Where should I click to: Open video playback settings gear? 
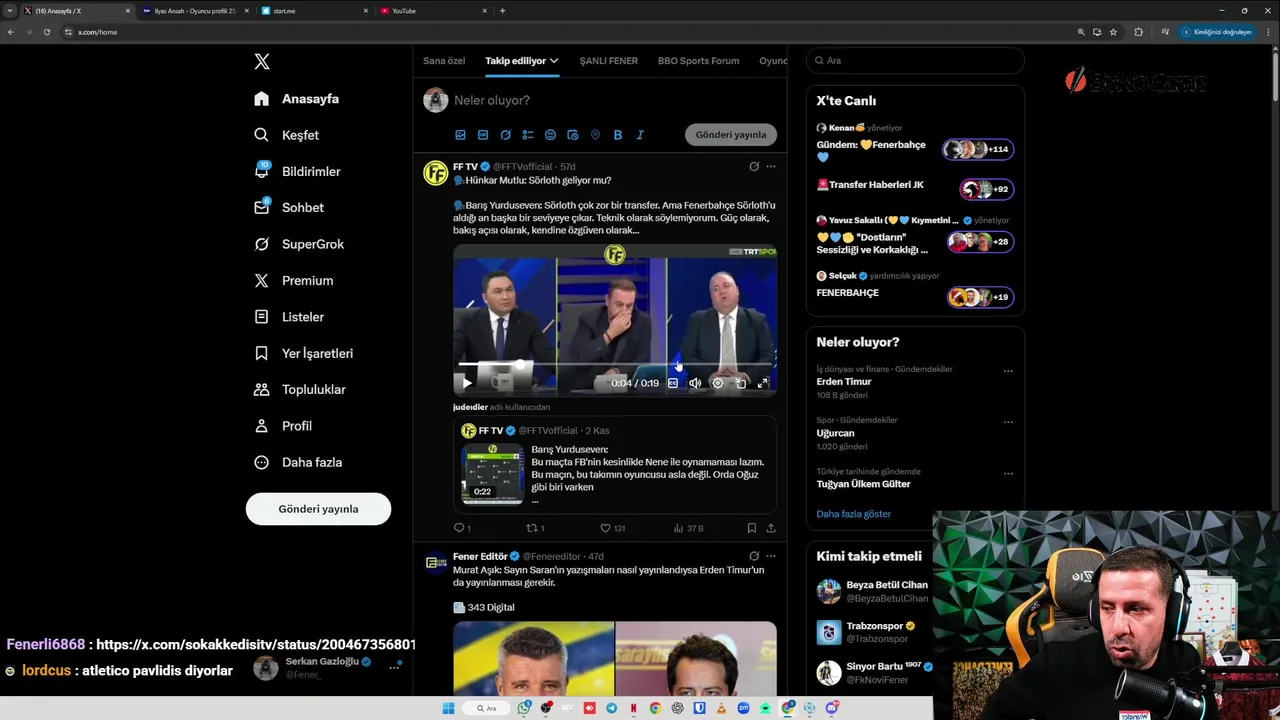coord(717,383)
